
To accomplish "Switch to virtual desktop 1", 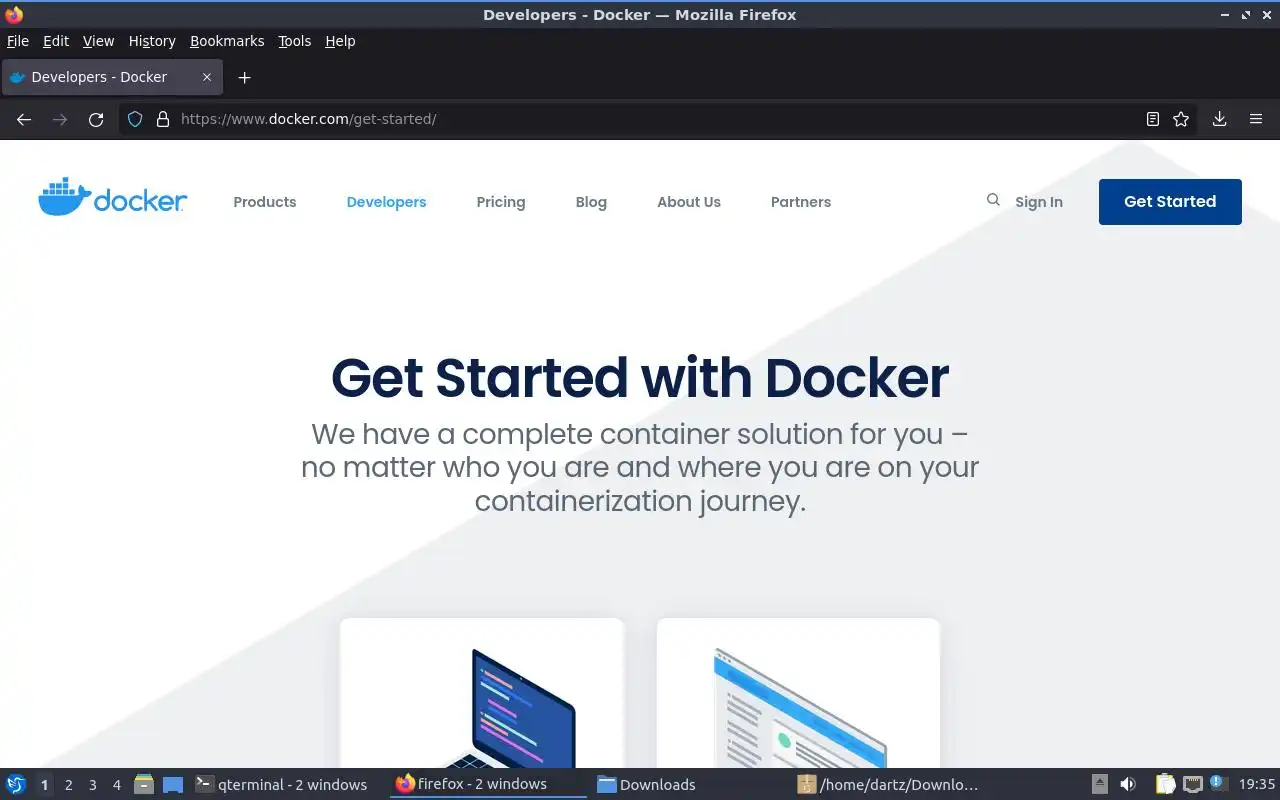I will 44,784.
